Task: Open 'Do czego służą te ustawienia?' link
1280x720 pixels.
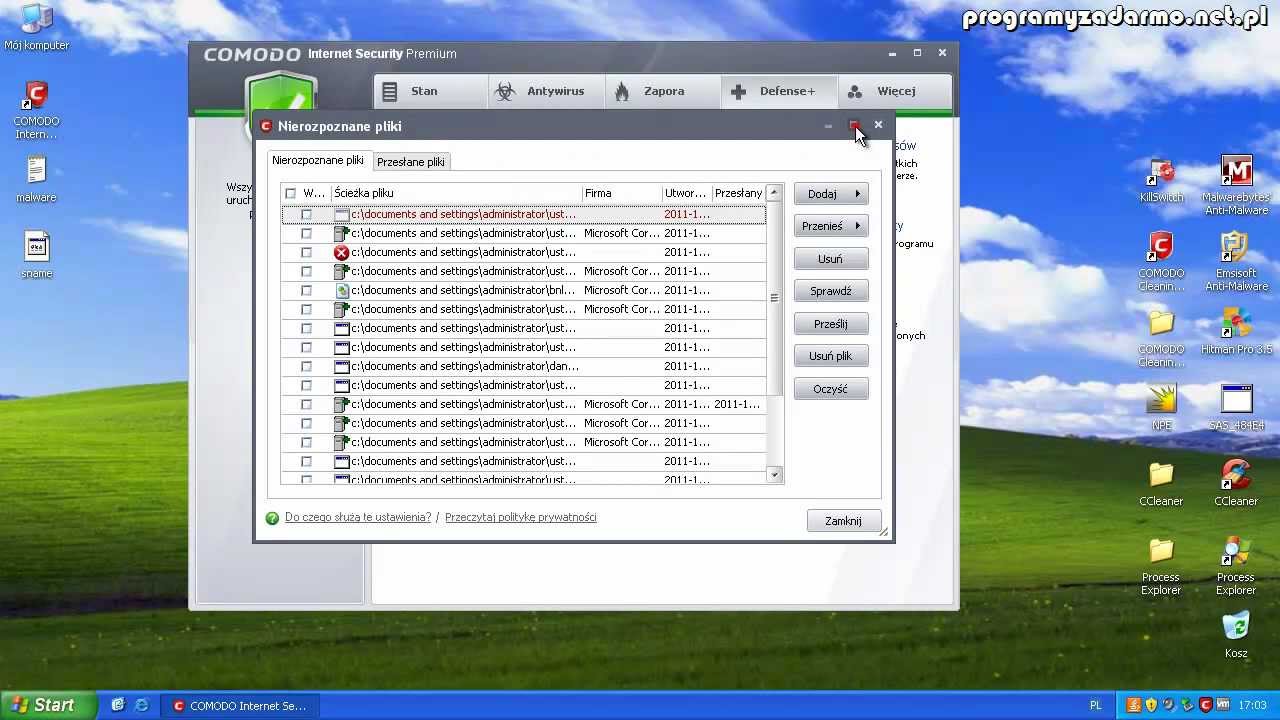Action: tap(358, 517)
